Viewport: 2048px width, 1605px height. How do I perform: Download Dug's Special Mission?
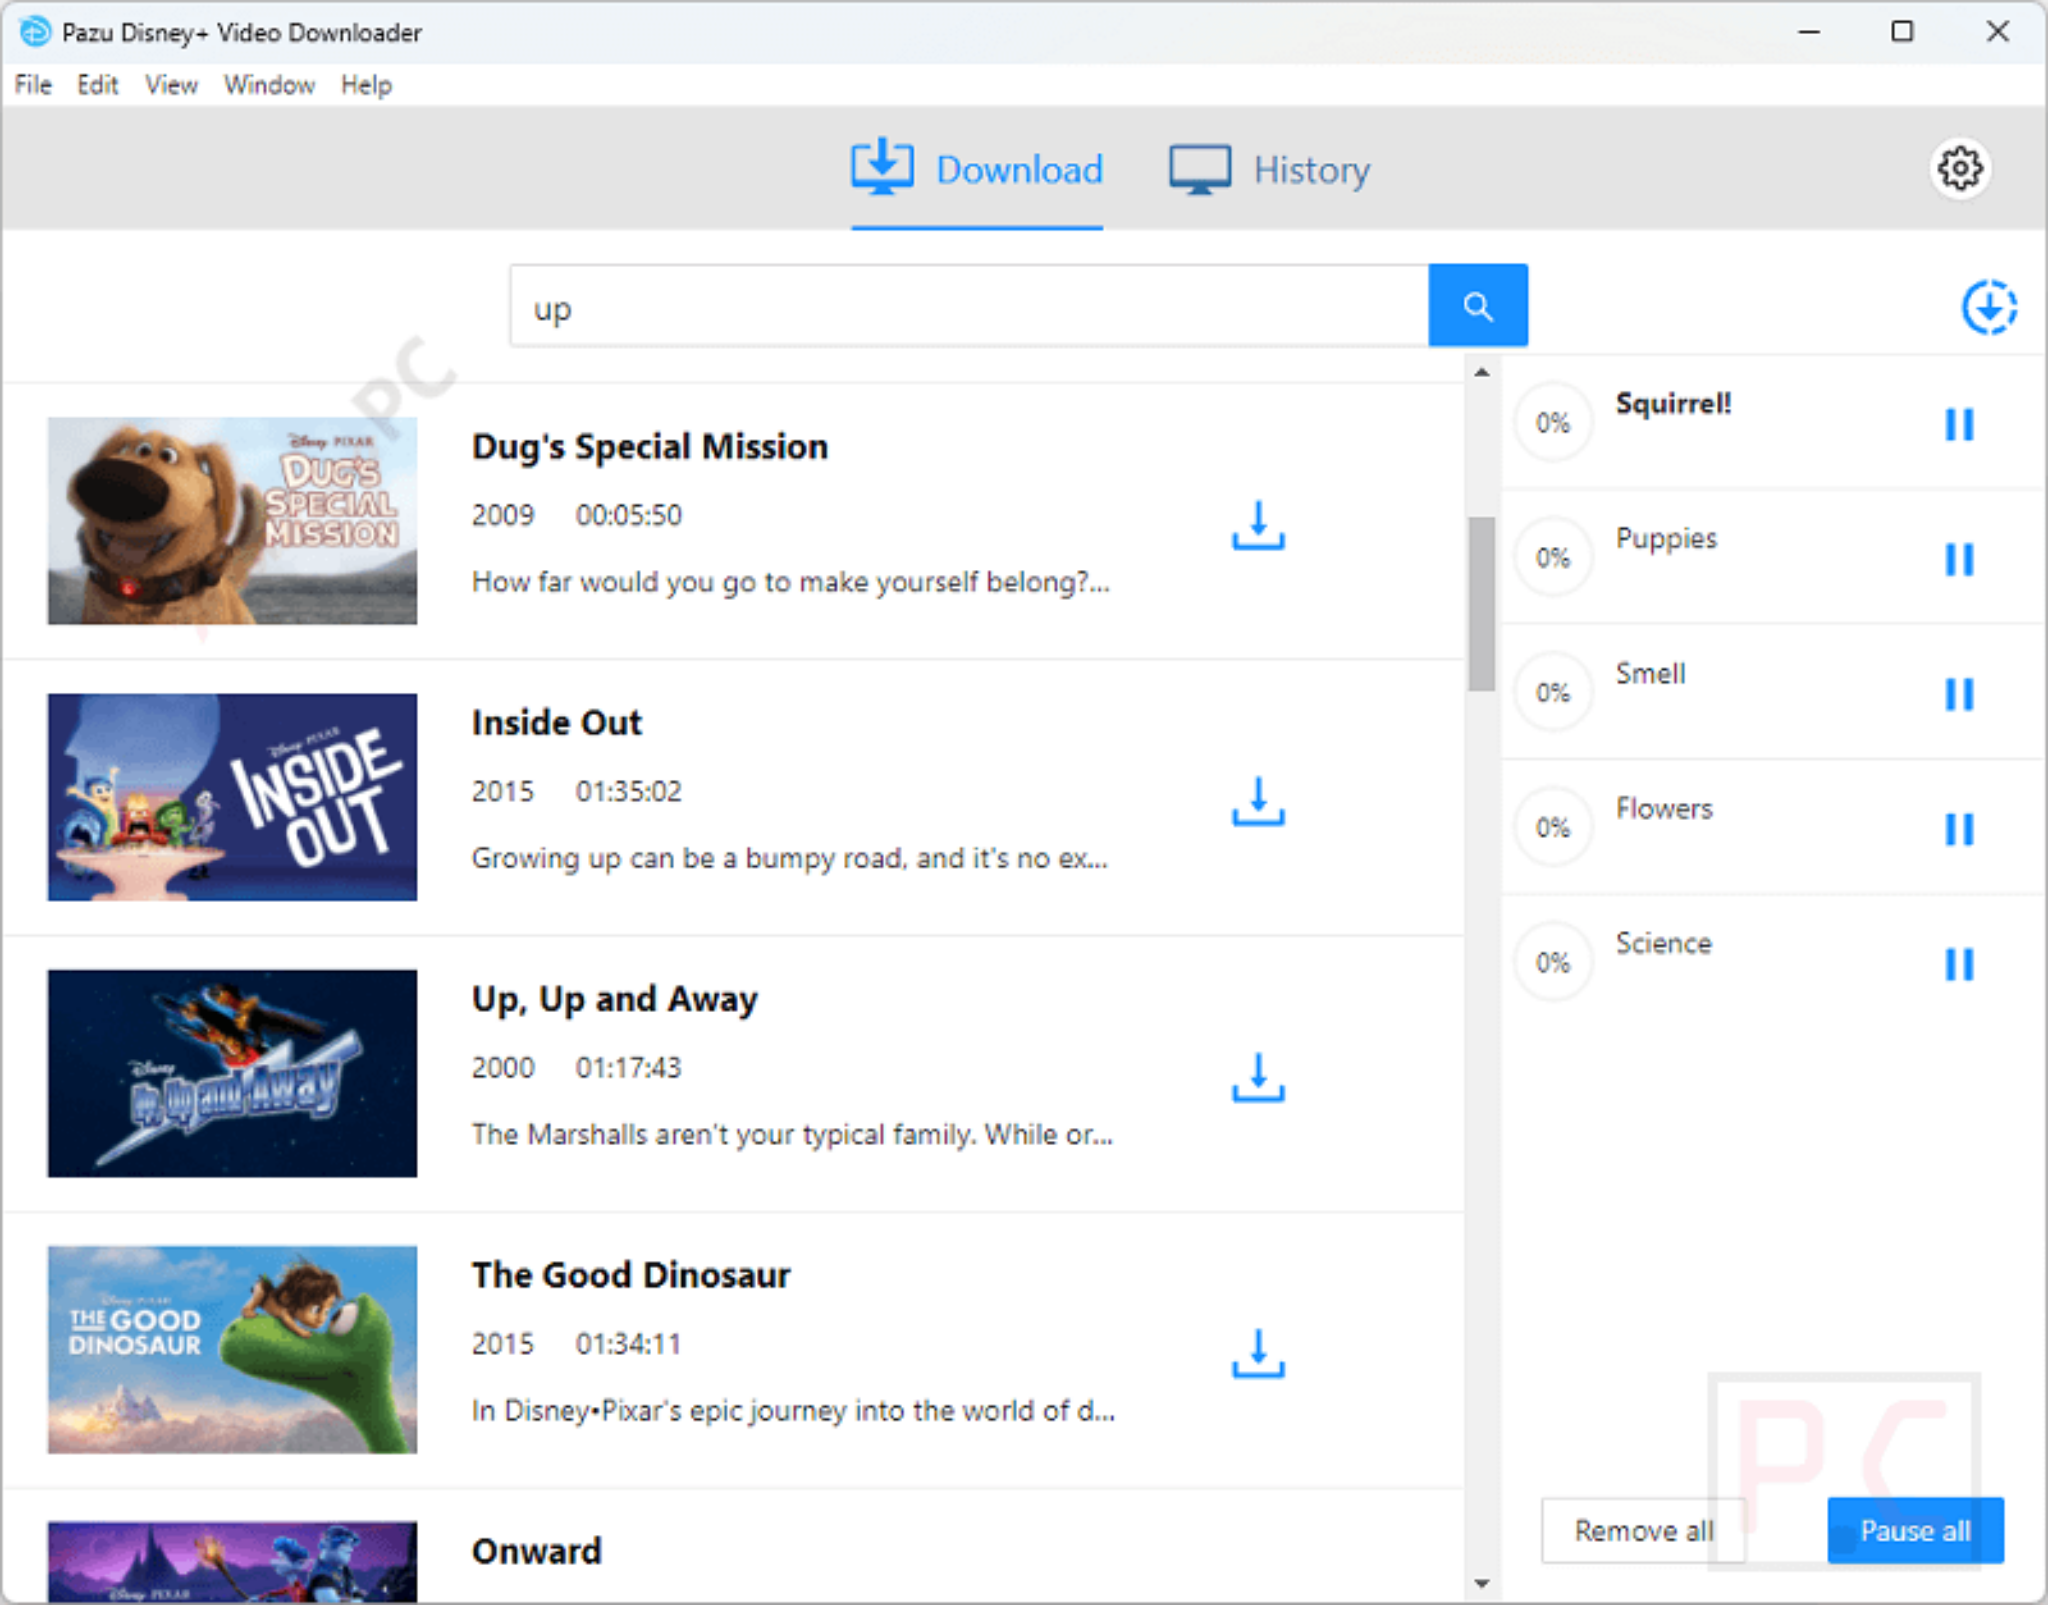pyautogui.click(x=1256, y=528)
